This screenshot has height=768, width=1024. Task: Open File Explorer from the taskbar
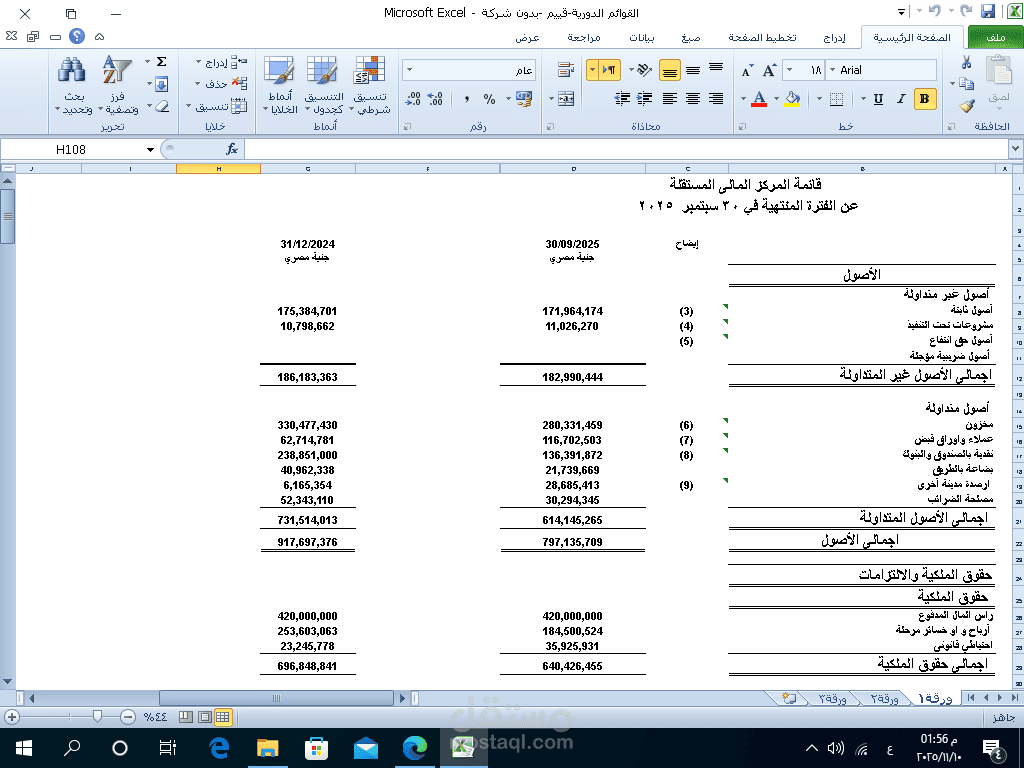point(267,748)
